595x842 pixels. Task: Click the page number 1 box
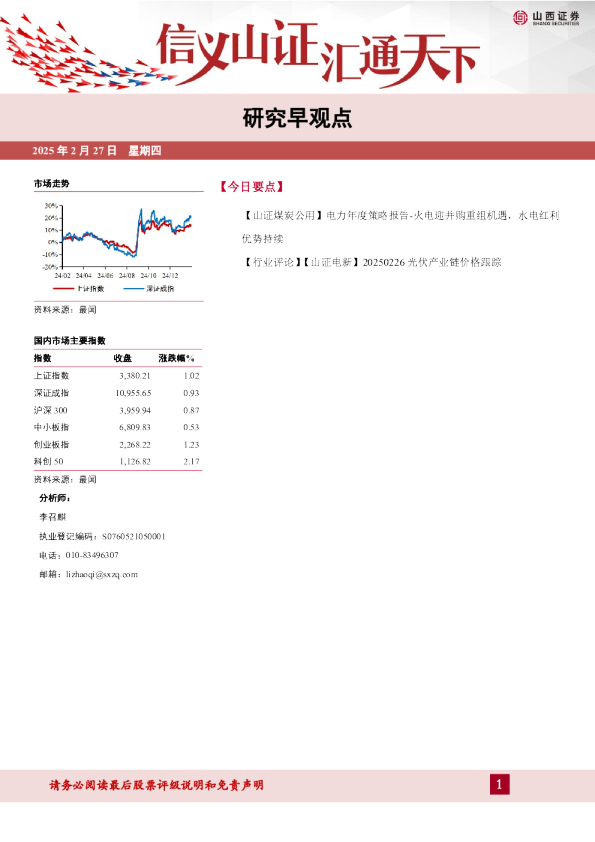(499, 785)
